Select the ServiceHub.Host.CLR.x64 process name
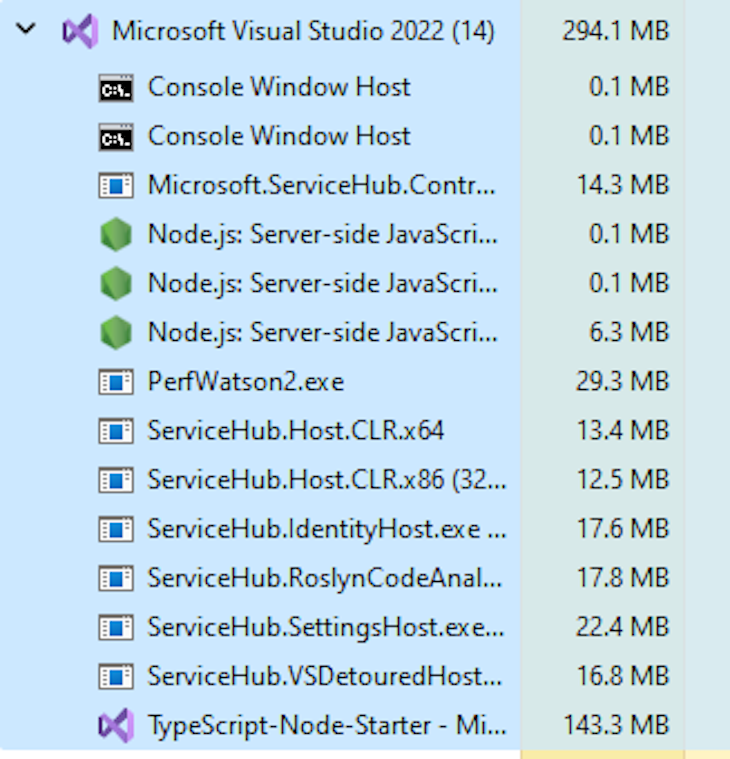The height and width of the screenshot is (759, 730). click(x=296, y=431)
